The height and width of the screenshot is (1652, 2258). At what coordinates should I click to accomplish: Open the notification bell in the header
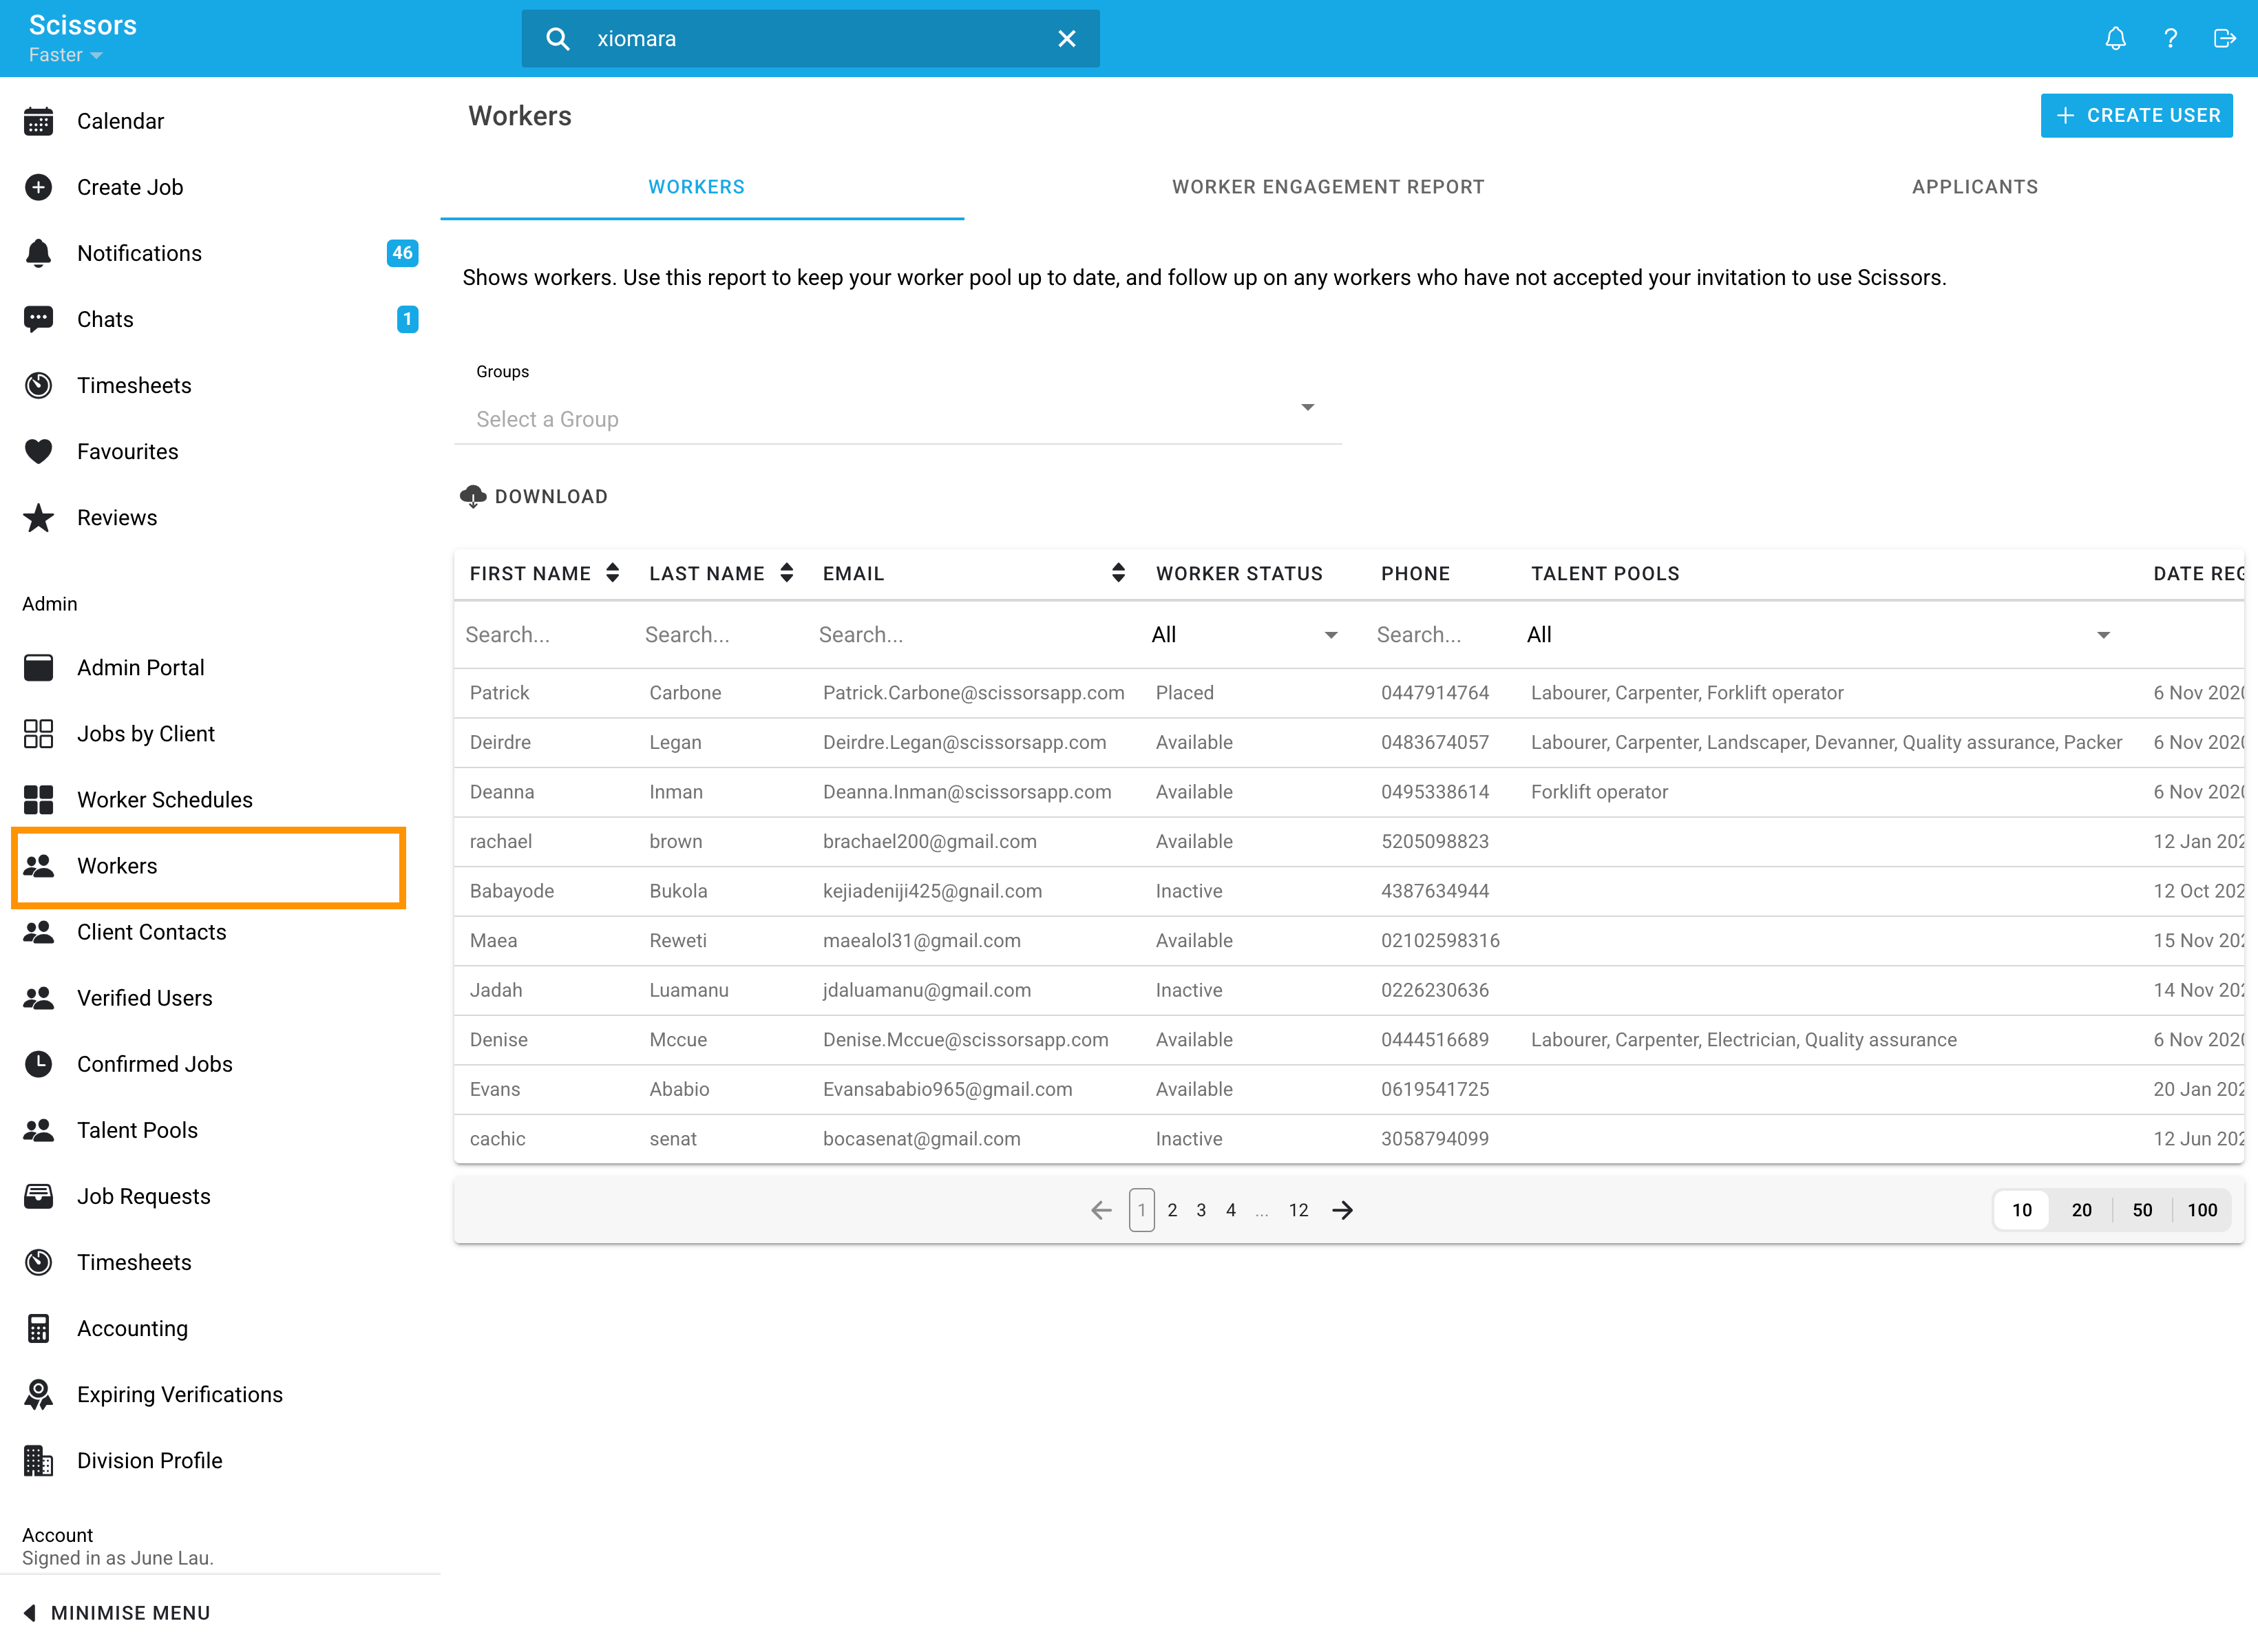pyautogui.click(x=2116, y=38)
